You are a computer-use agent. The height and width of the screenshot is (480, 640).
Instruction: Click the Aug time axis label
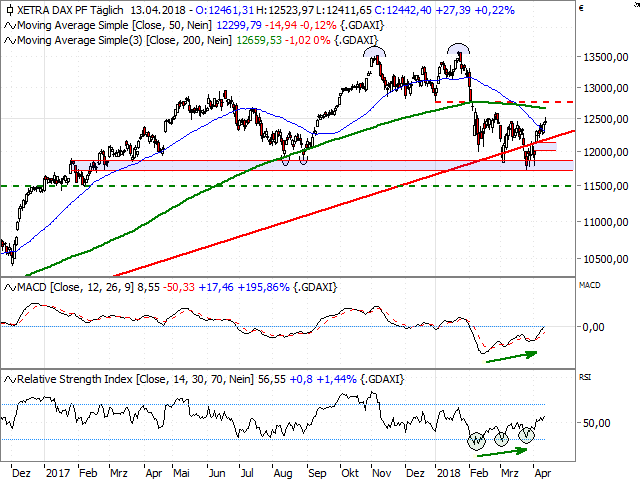pos(283,473)
